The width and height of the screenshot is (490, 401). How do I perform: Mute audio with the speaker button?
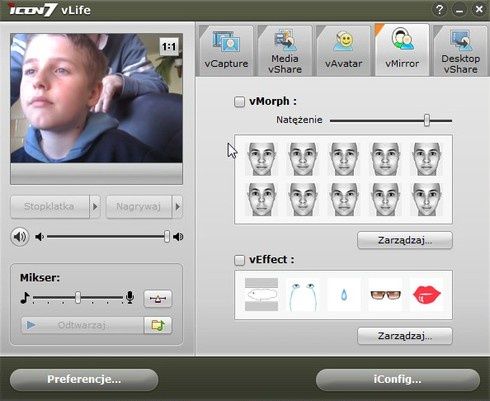pyautogui.click(x=20, y=237)
